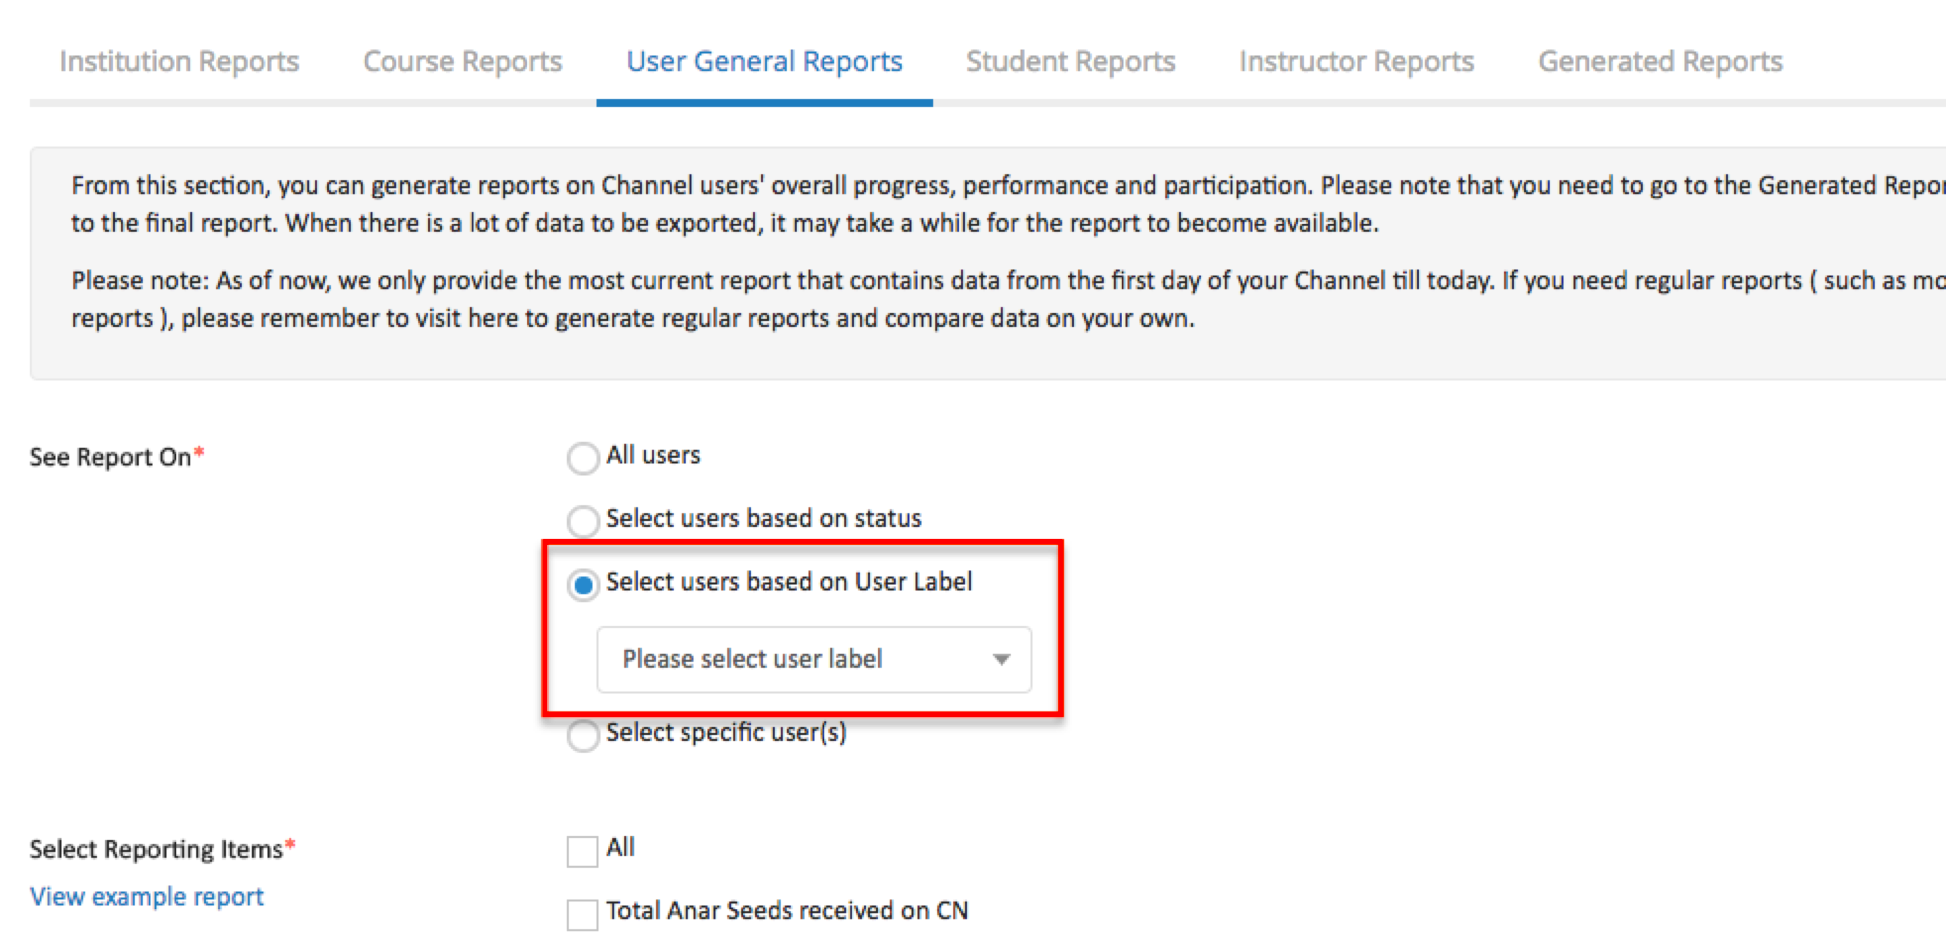Open the "View example report" link
The width and height of the screenshot is (1946, 949).
pyautogui.click(x=146, y=896)
